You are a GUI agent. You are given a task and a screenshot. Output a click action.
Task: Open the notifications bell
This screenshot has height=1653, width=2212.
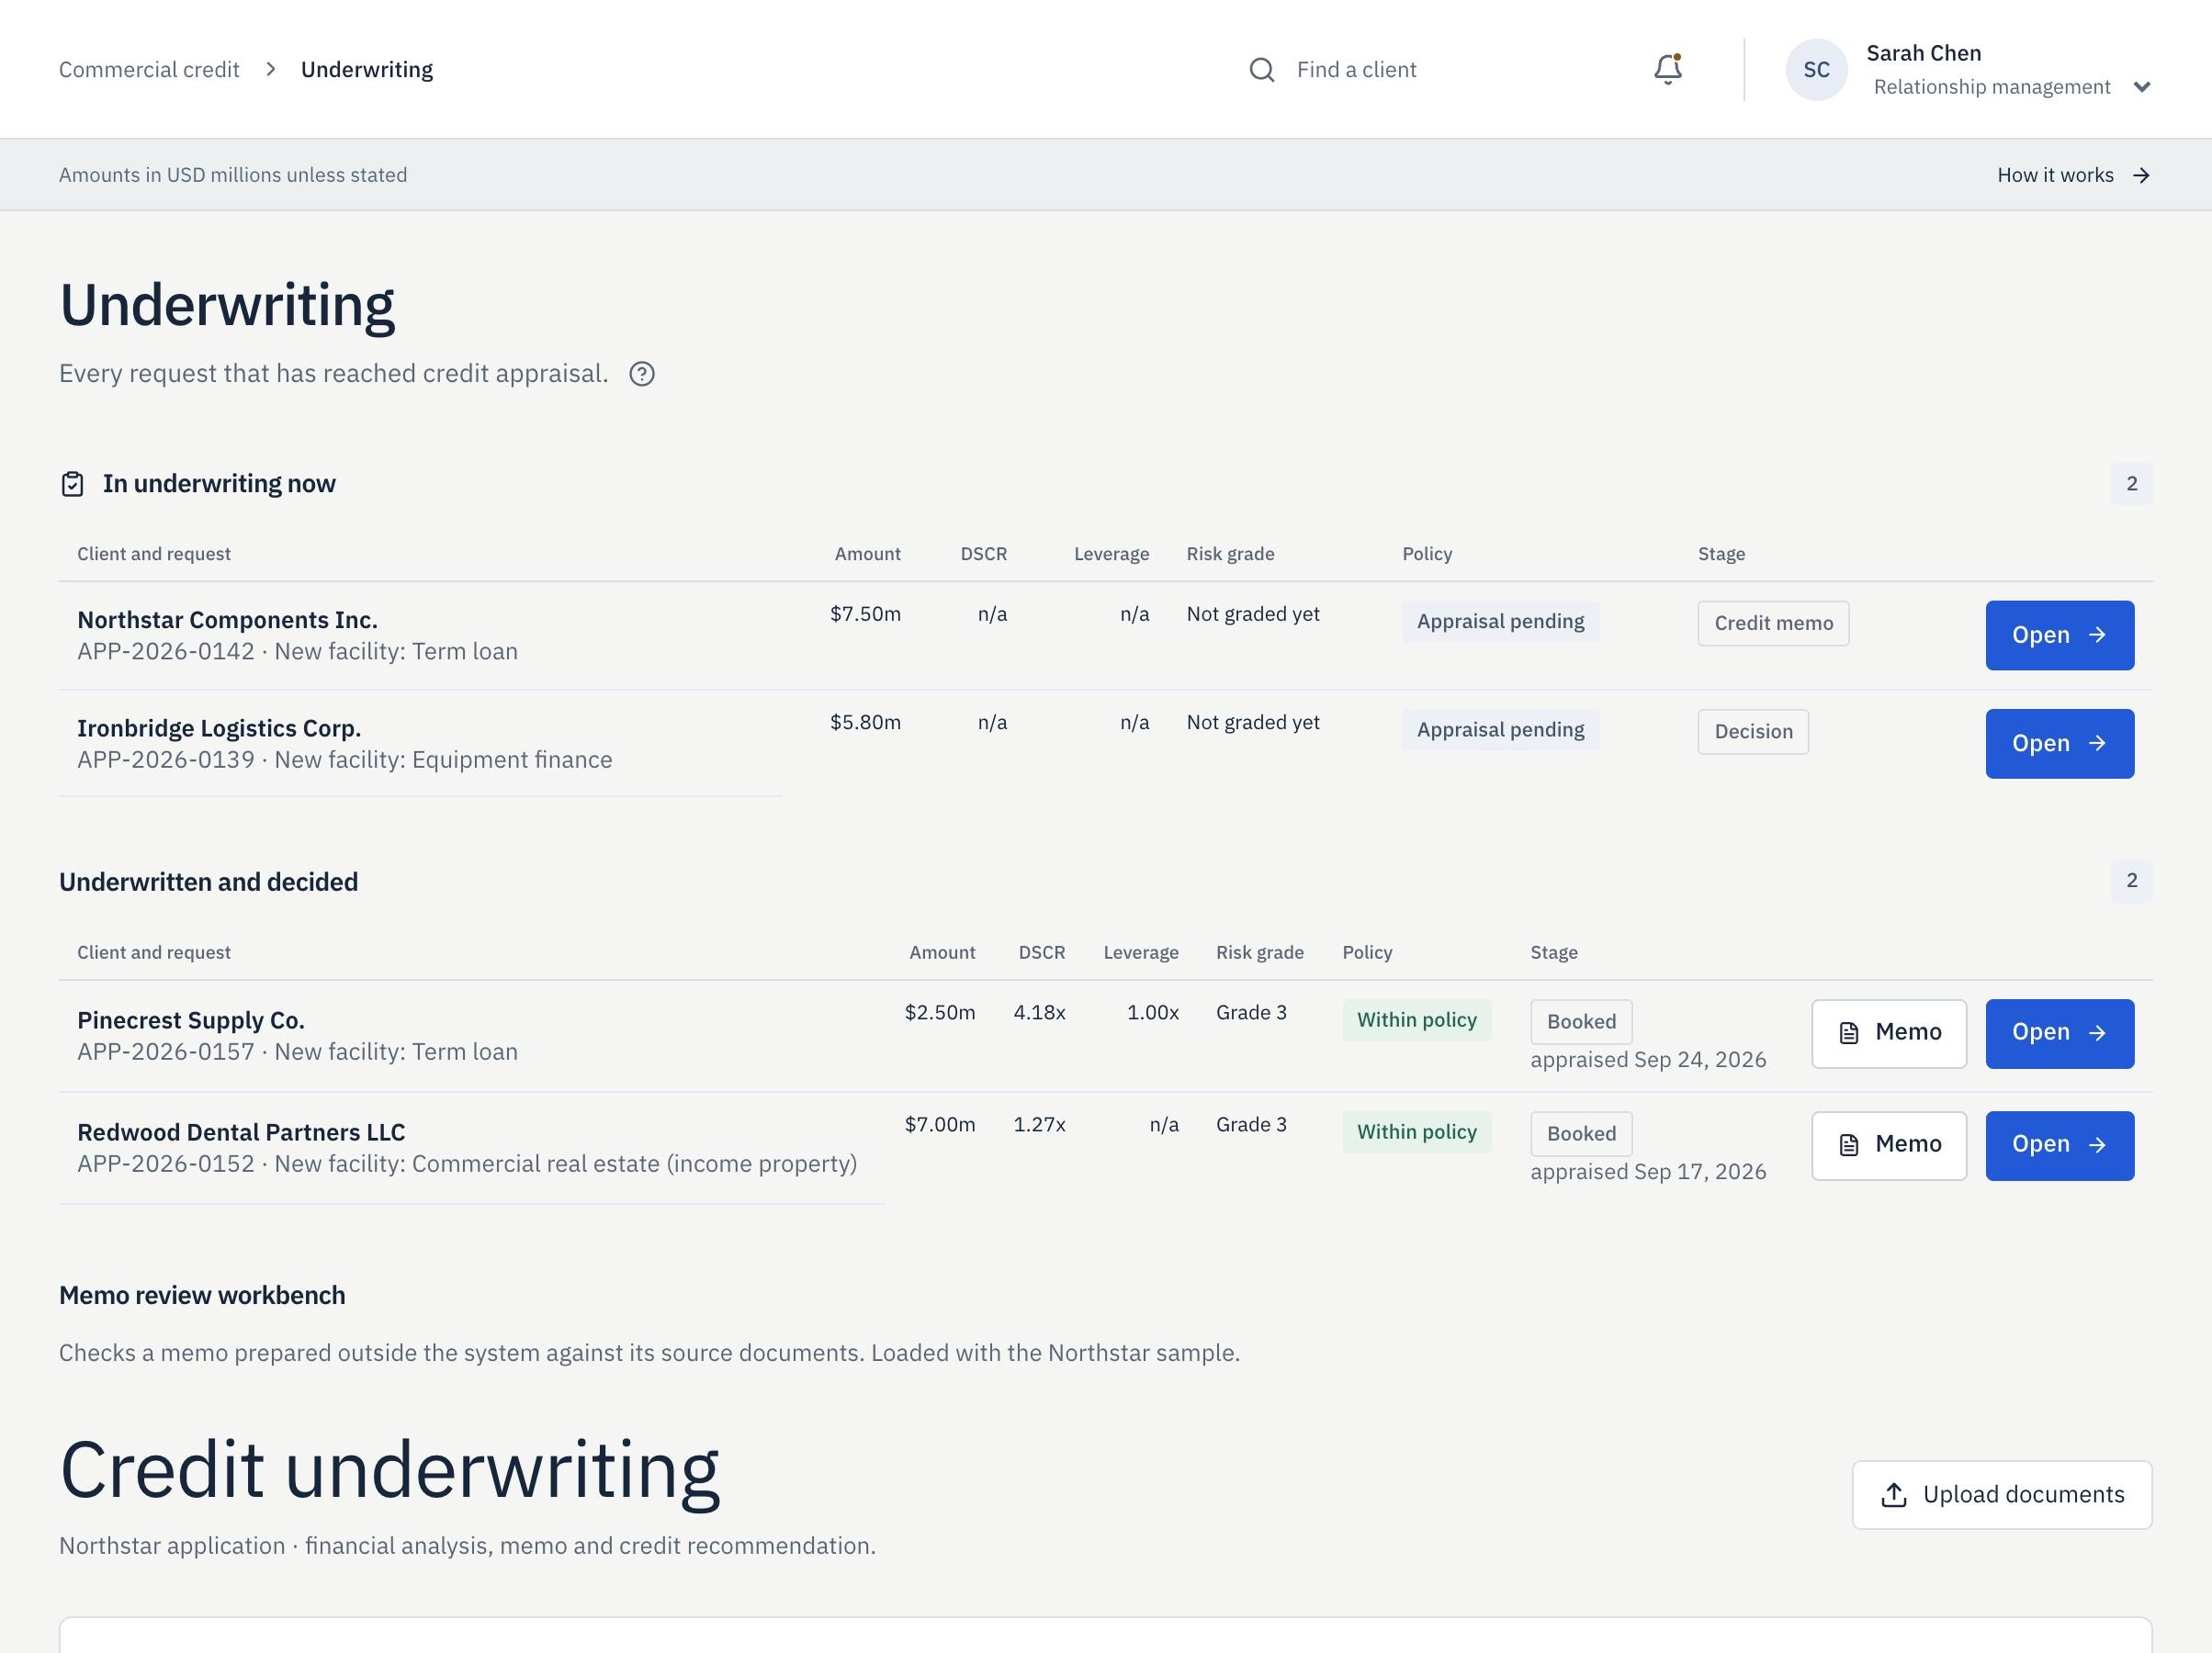(1667, 69)
